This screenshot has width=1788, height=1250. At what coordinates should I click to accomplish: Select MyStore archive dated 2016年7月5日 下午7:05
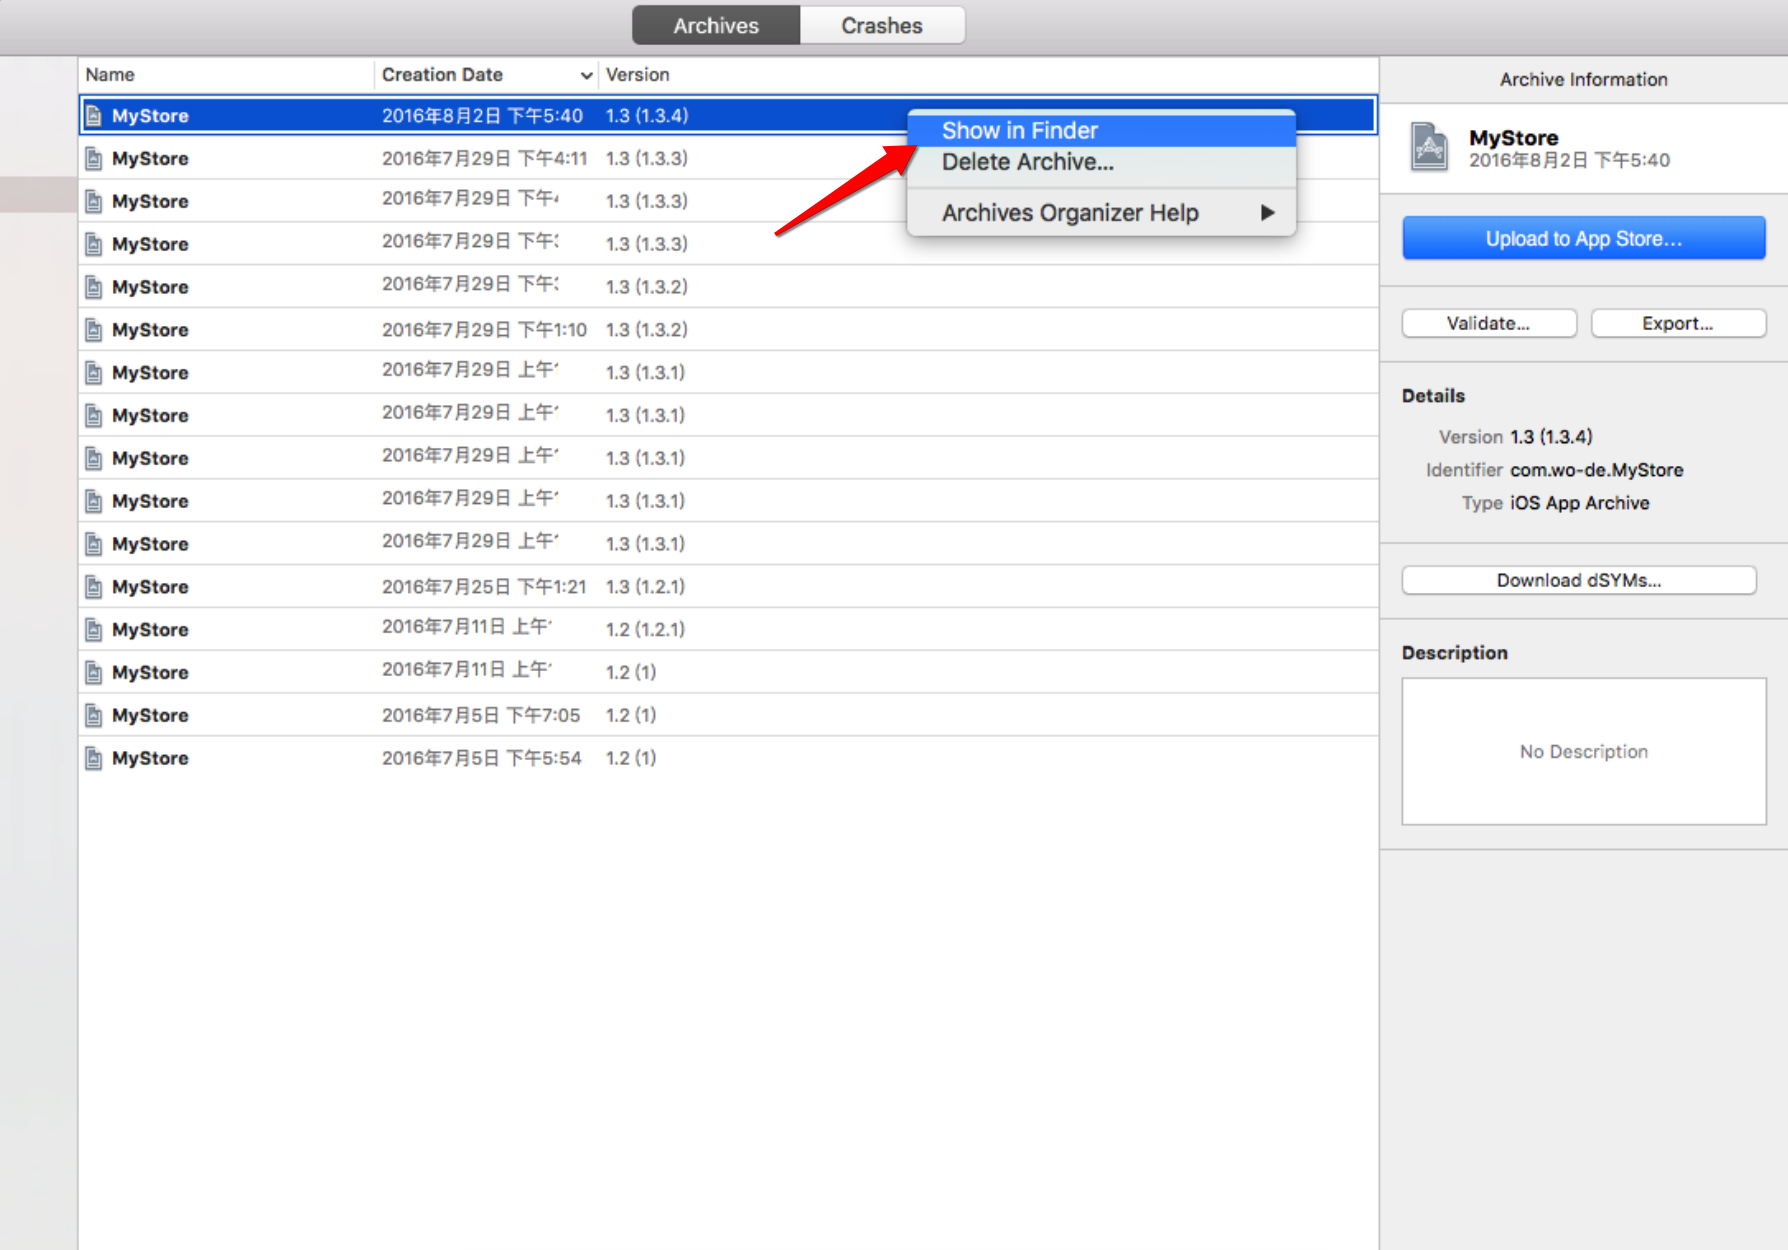pyautogui.click(x=728, y=716)
